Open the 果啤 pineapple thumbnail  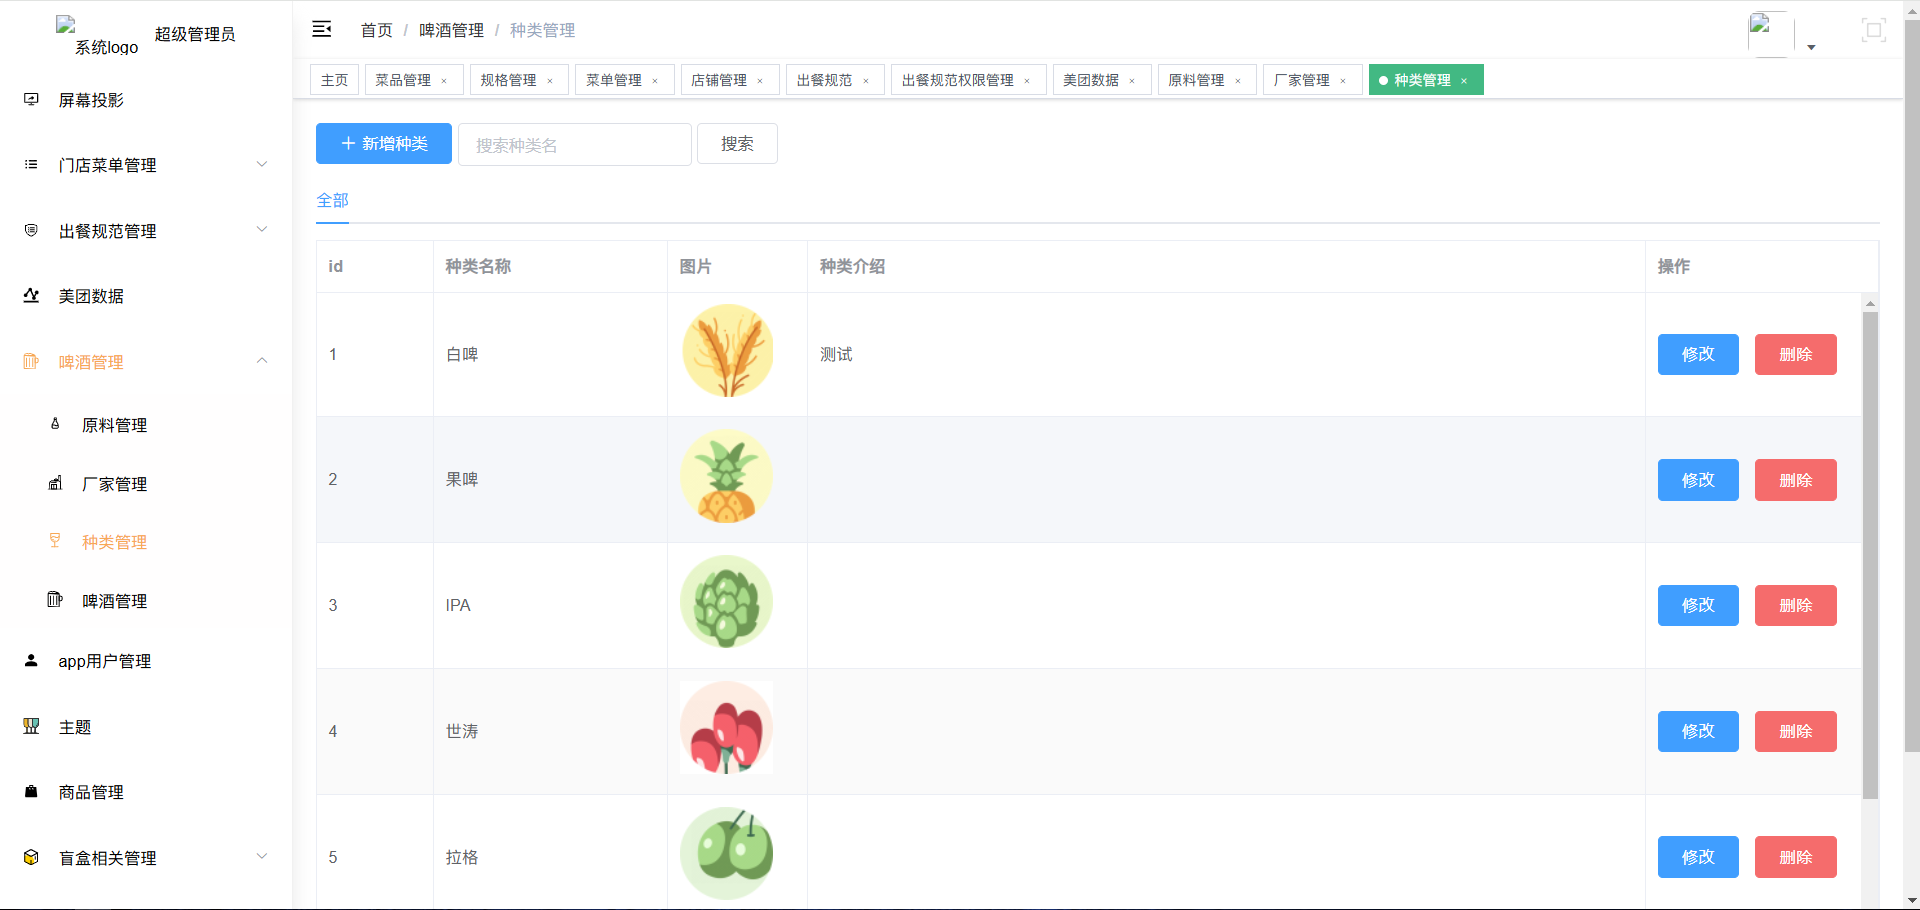727,477
